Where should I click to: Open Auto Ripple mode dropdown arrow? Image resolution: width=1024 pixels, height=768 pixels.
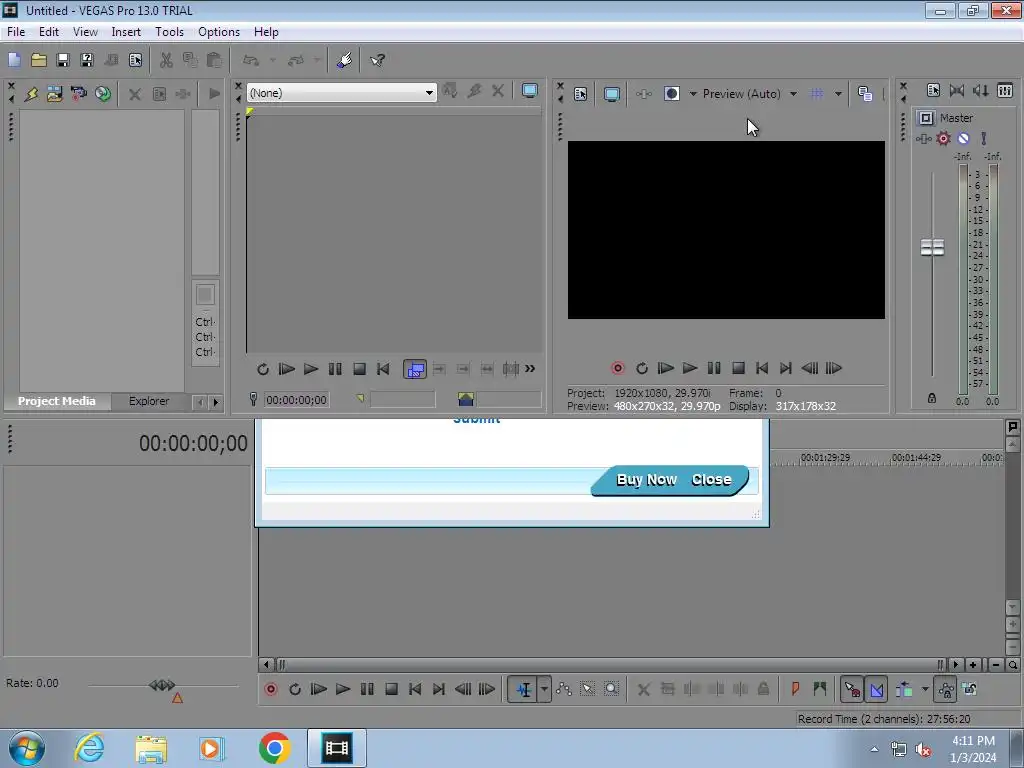[x=925, y=689]
